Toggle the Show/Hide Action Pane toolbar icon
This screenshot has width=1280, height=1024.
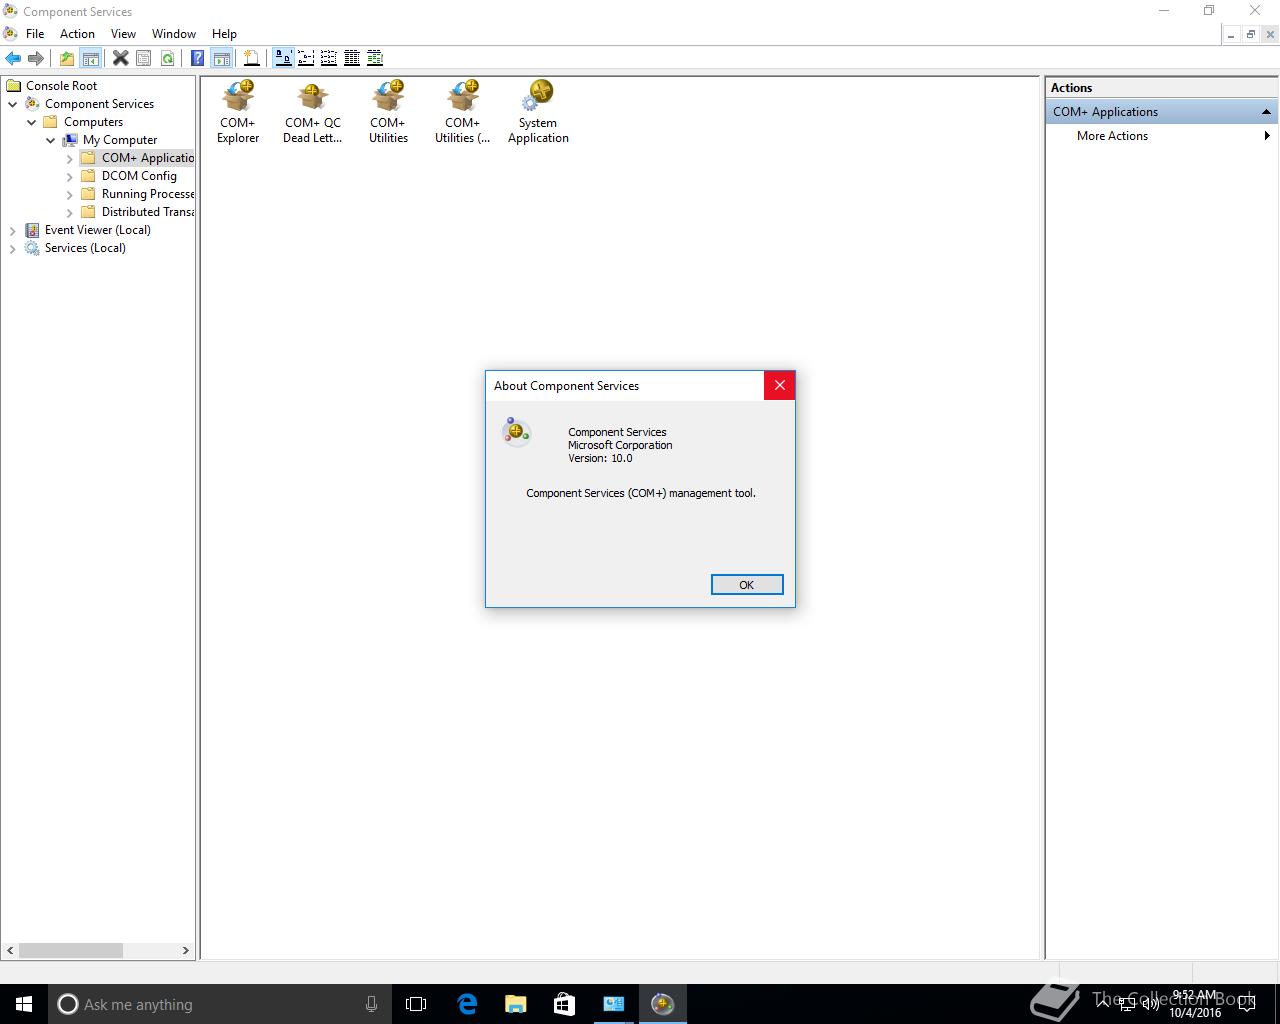coord(221,58)
